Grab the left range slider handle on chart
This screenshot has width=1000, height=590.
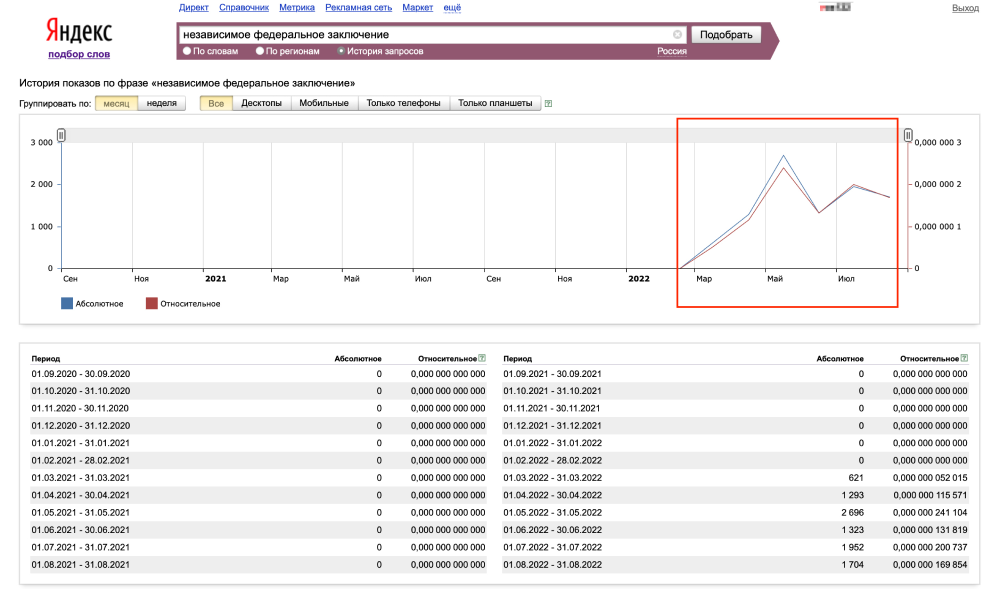(61, 135)
